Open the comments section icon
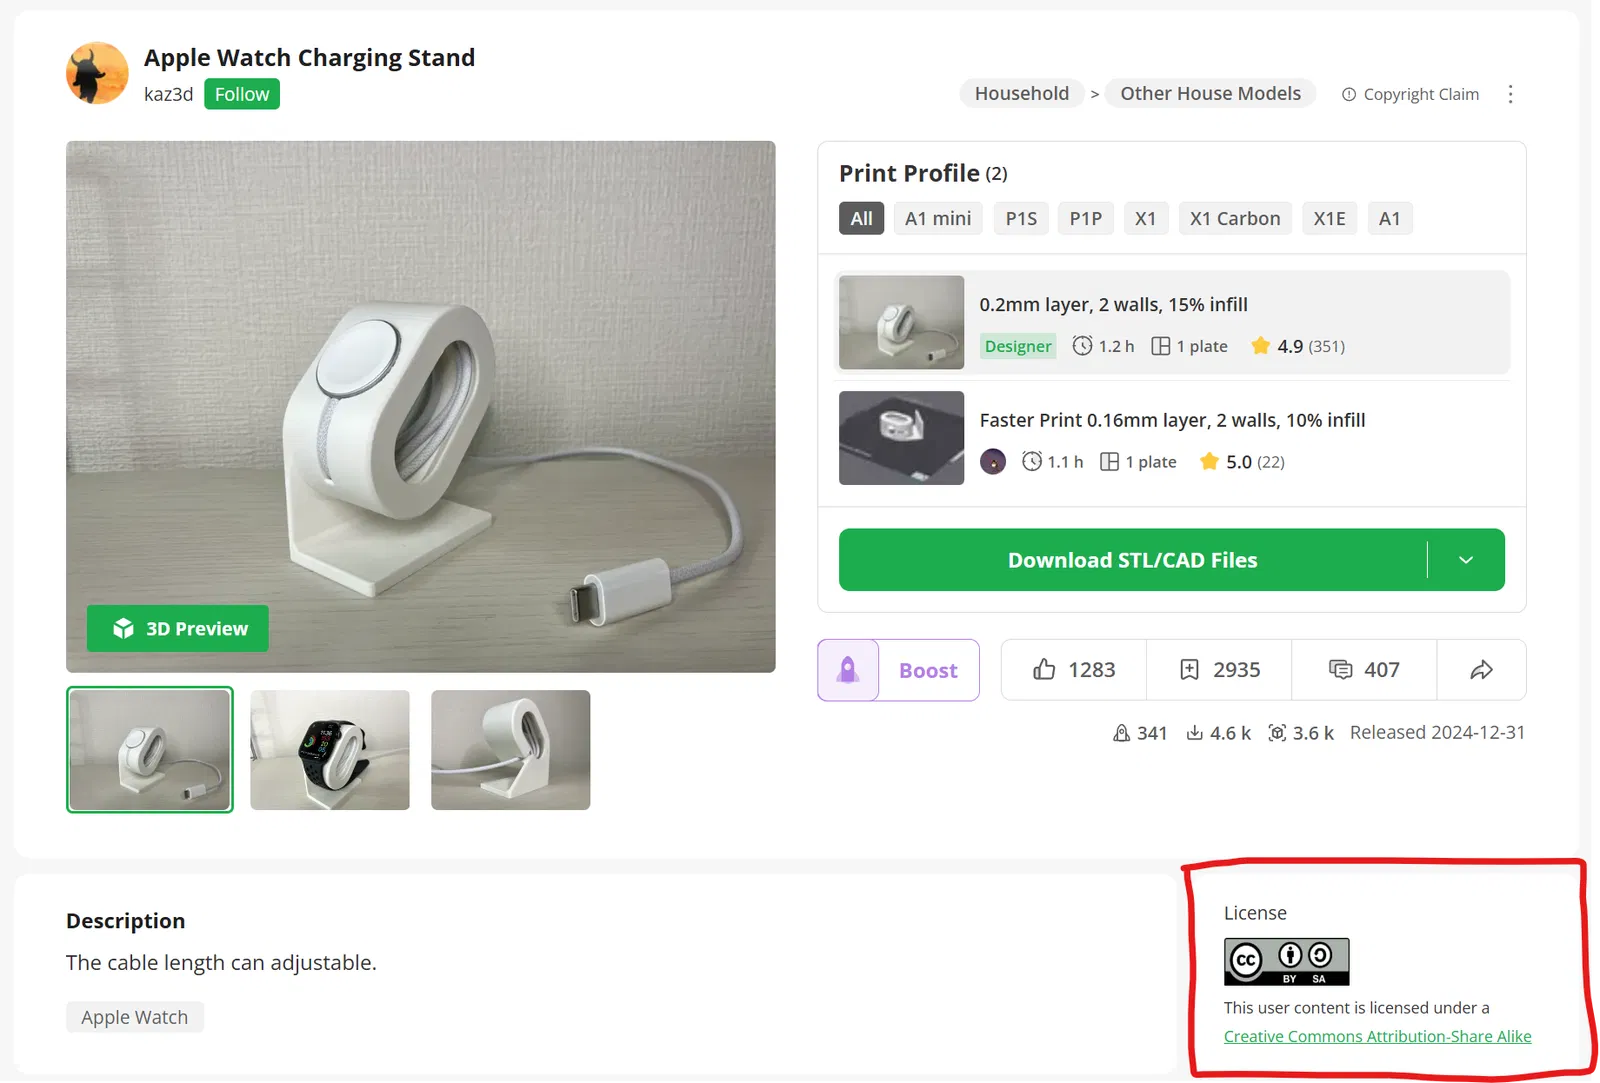 (x=1340, y=670)
